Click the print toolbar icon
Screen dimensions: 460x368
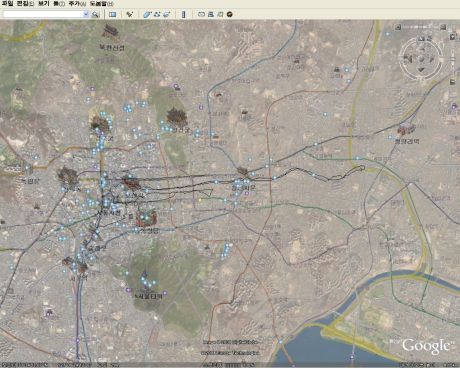(211, 14)
